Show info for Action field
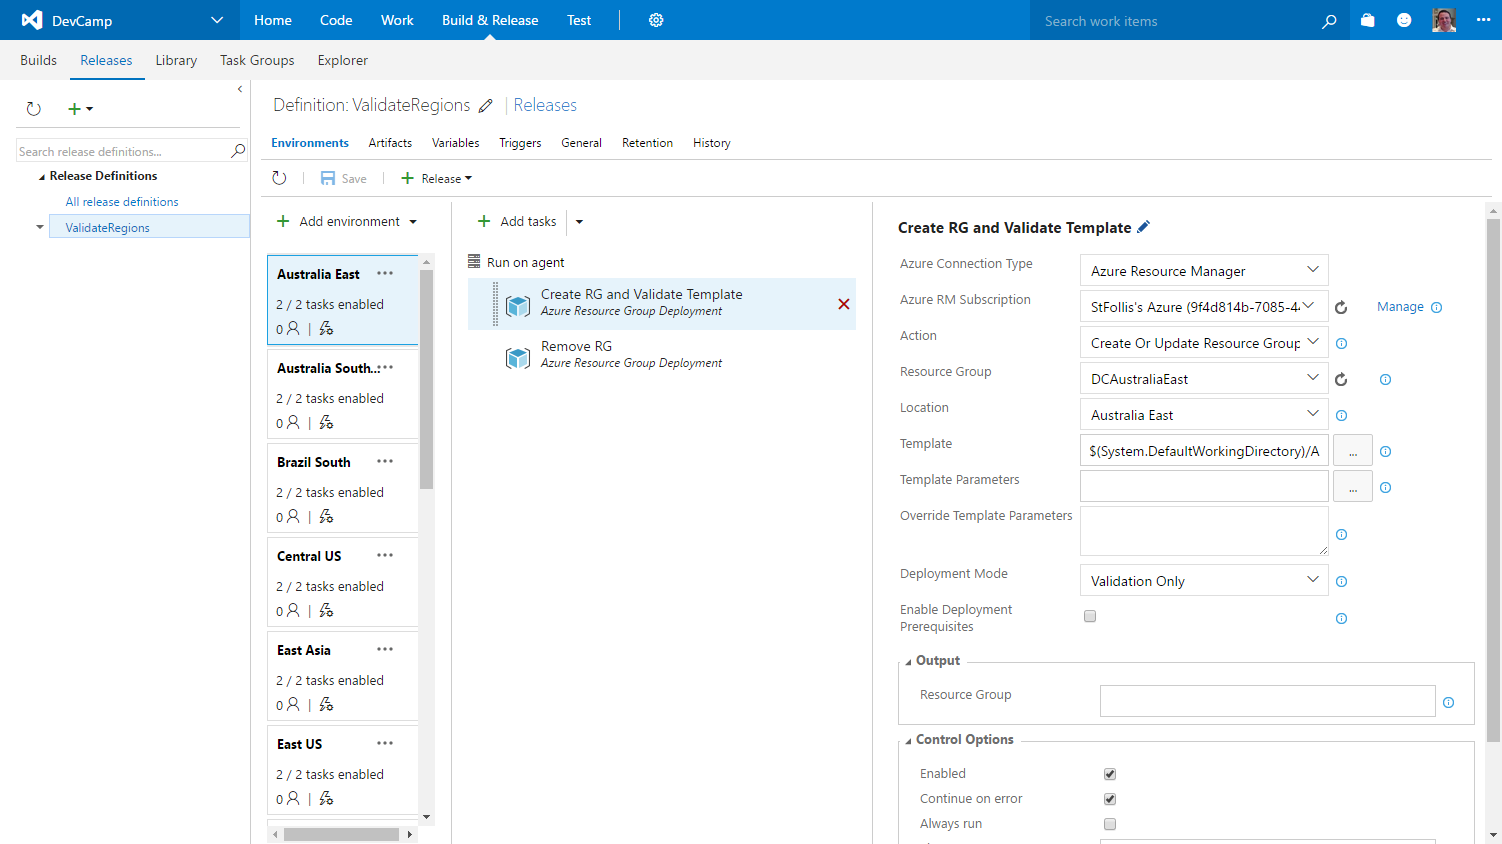Screen dimensions: 1502x844 (x=1342, y=343)
